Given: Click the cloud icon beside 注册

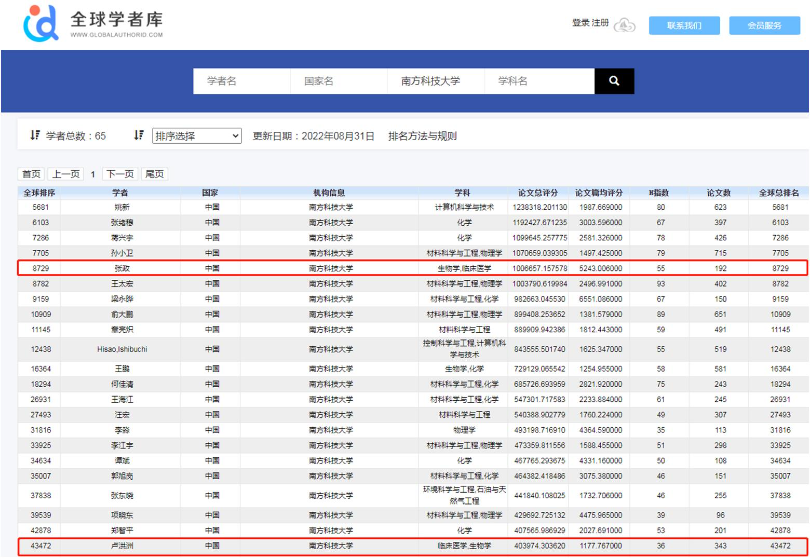Looking at the screenshot, I should click(x=625, y=25).
